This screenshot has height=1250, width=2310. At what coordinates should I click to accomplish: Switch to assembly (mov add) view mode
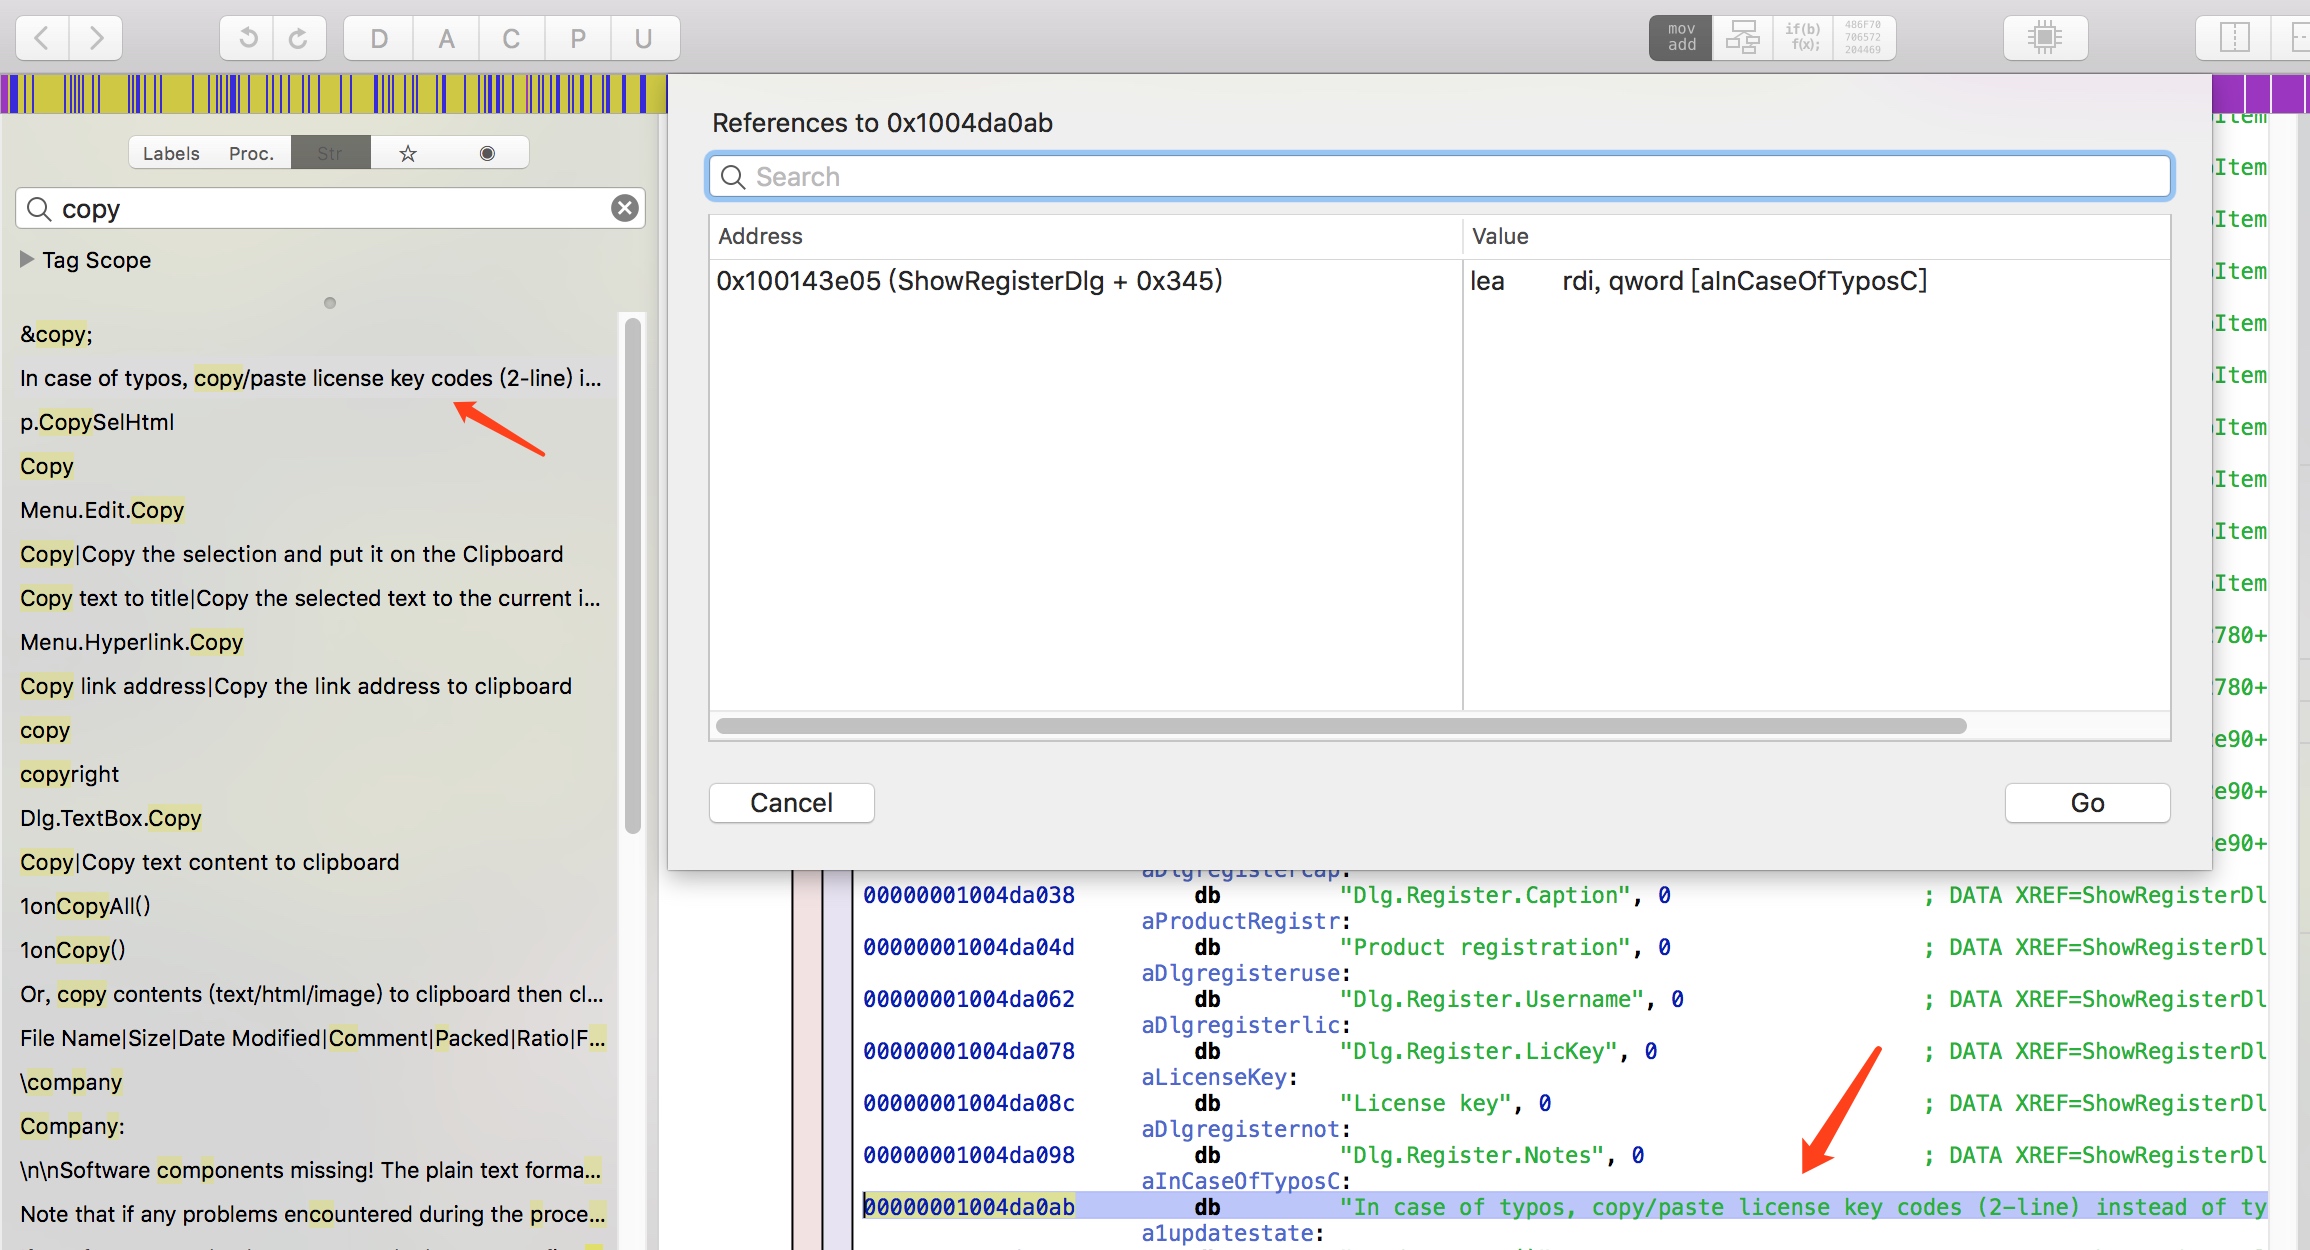1681,38
